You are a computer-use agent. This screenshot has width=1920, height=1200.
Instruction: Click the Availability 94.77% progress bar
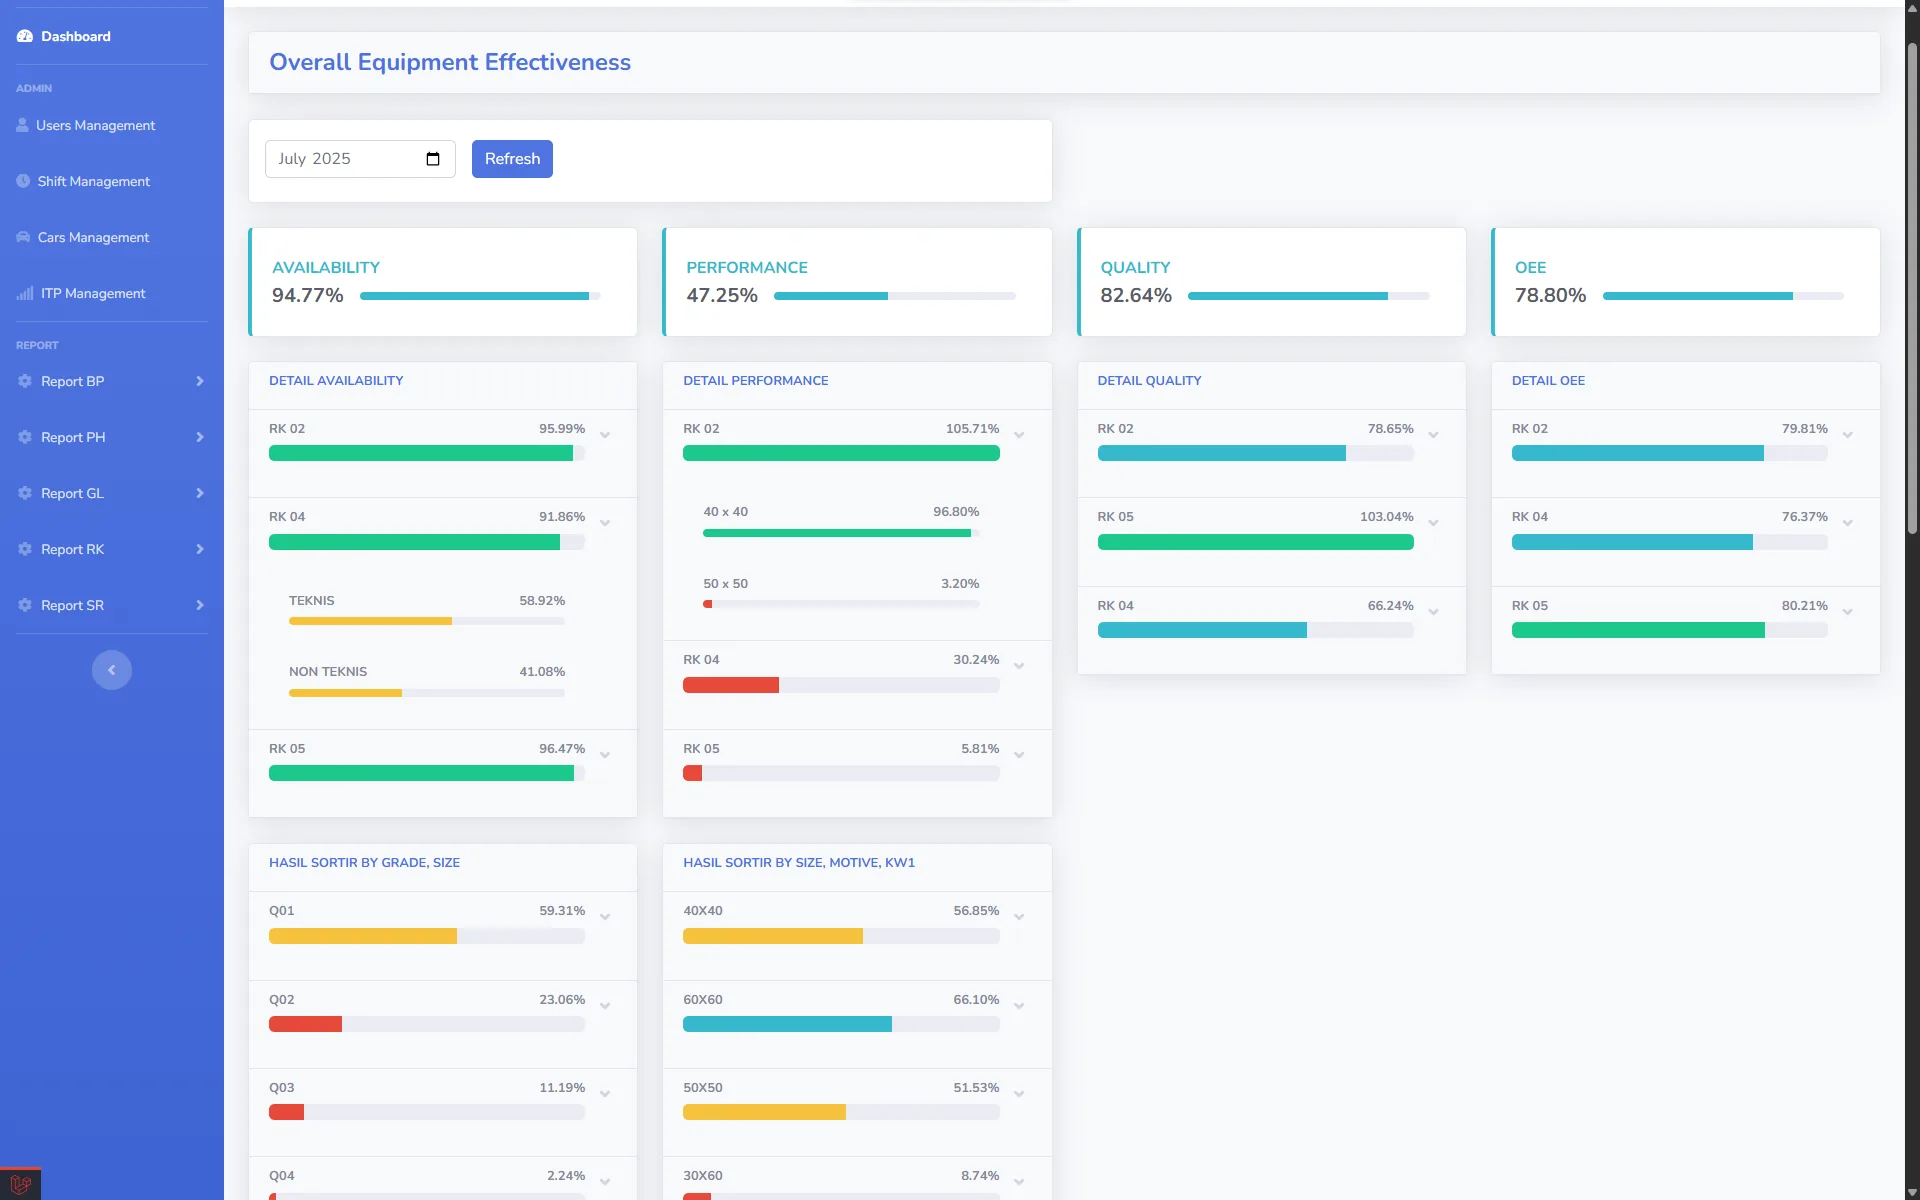pos(480,296)
